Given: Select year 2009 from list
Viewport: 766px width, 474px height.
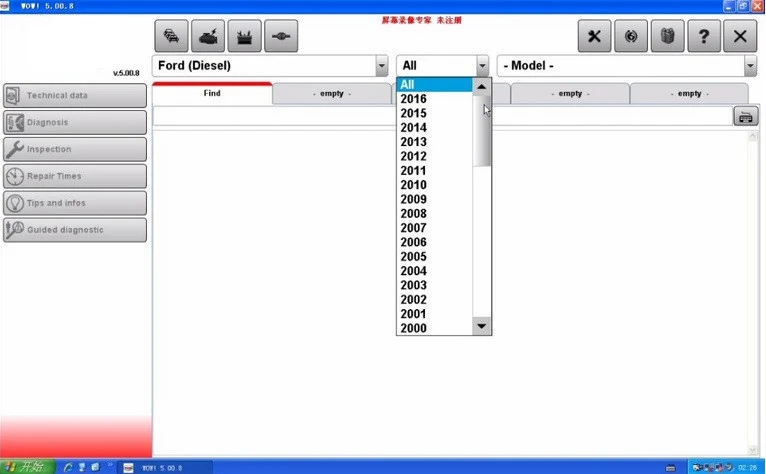Looking at the screenshot, I should point(434,199).
